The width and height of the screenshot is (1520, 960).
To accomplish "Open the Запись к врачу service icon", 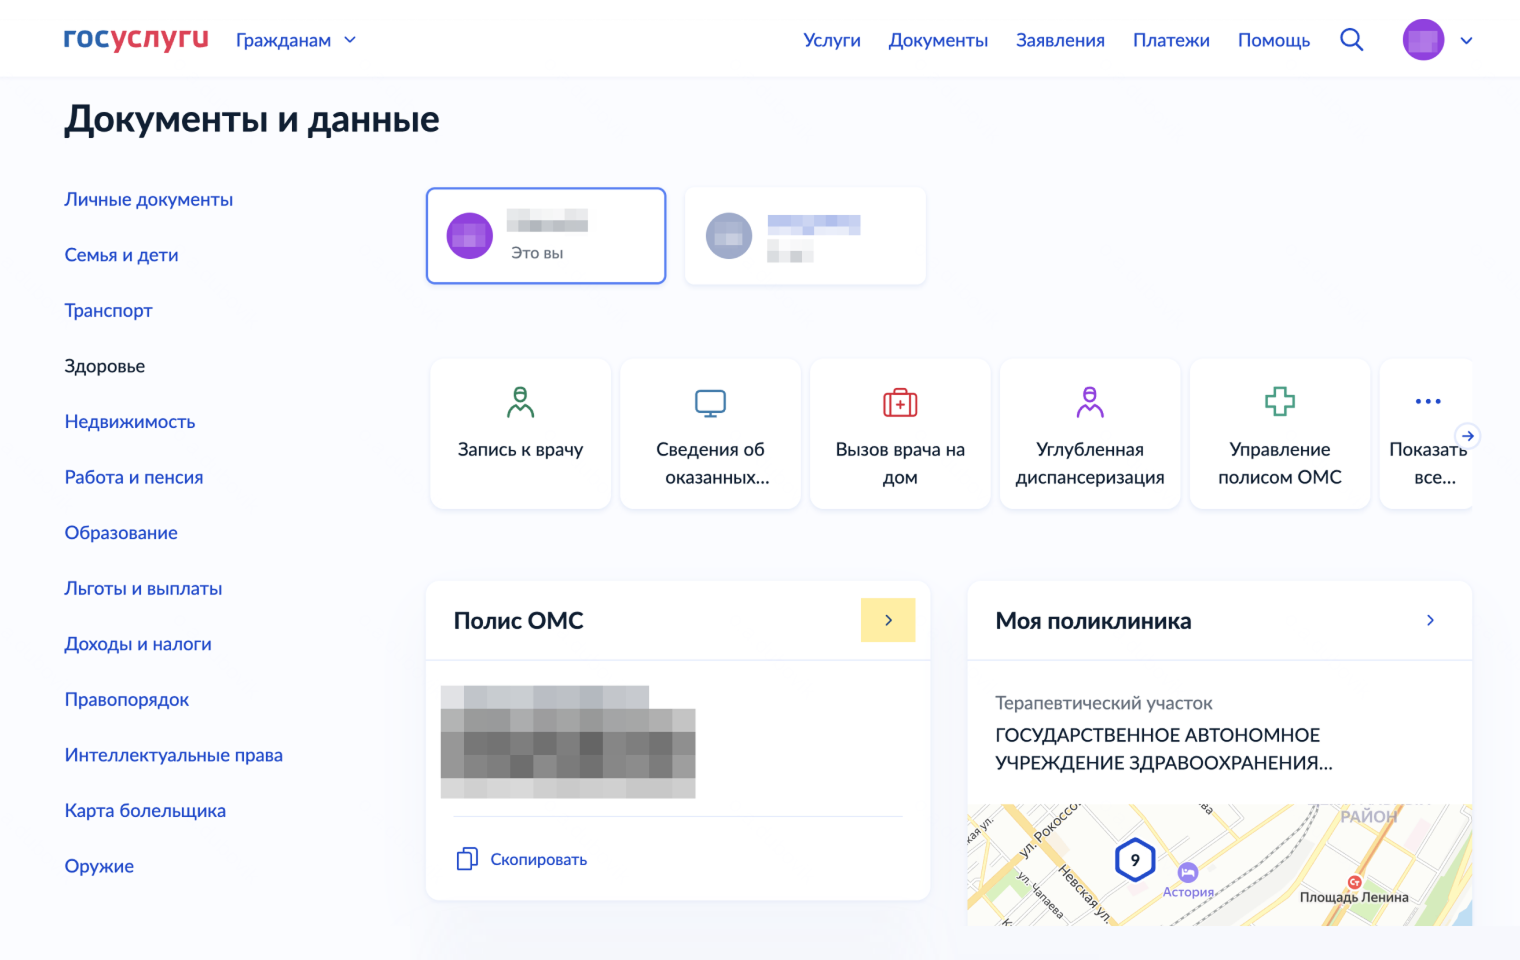I will [520, 403].
